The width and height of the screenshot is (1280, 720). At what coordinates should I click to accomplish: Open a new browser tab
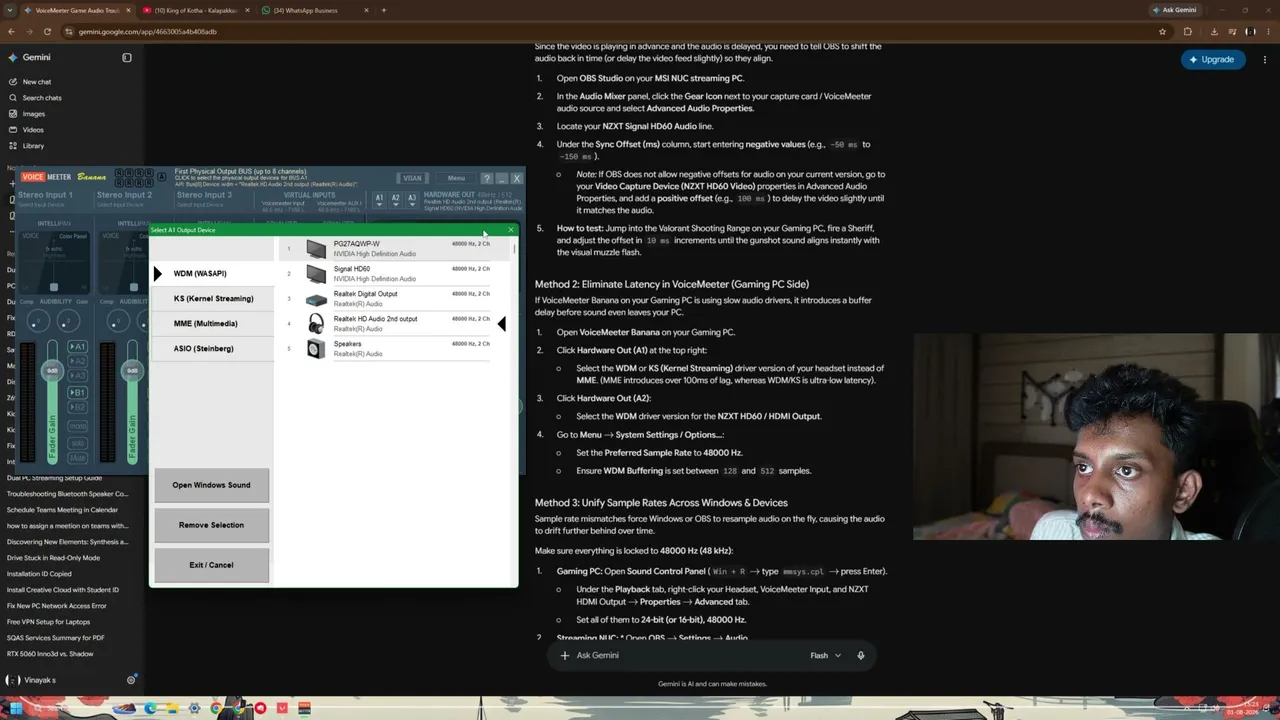coord(384,10)
